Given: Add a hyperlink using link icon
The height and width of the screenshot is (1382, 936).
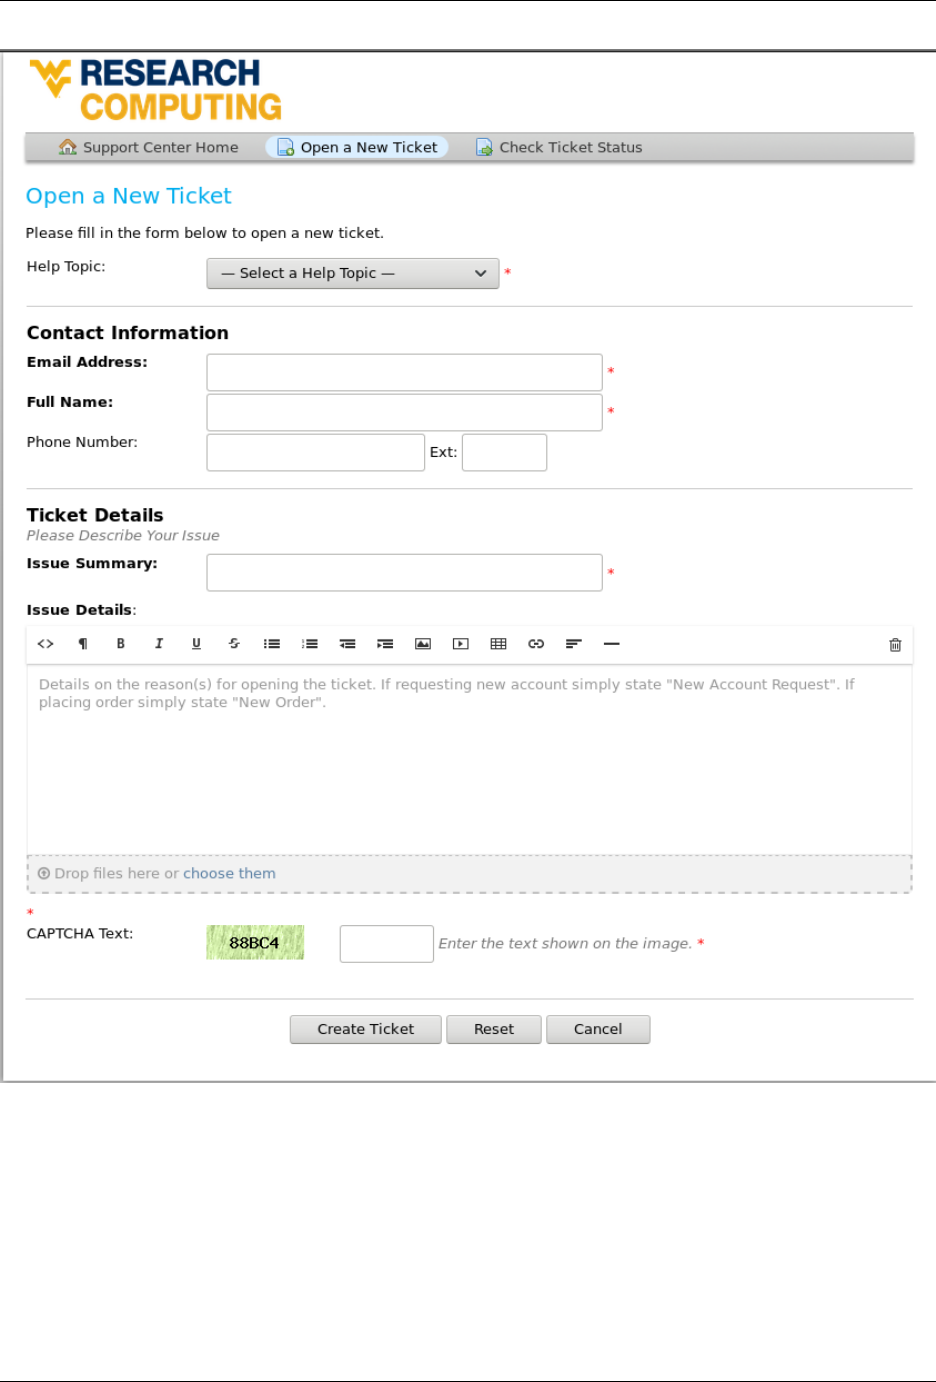Looking at the screenshot, I should click(536, 644).
